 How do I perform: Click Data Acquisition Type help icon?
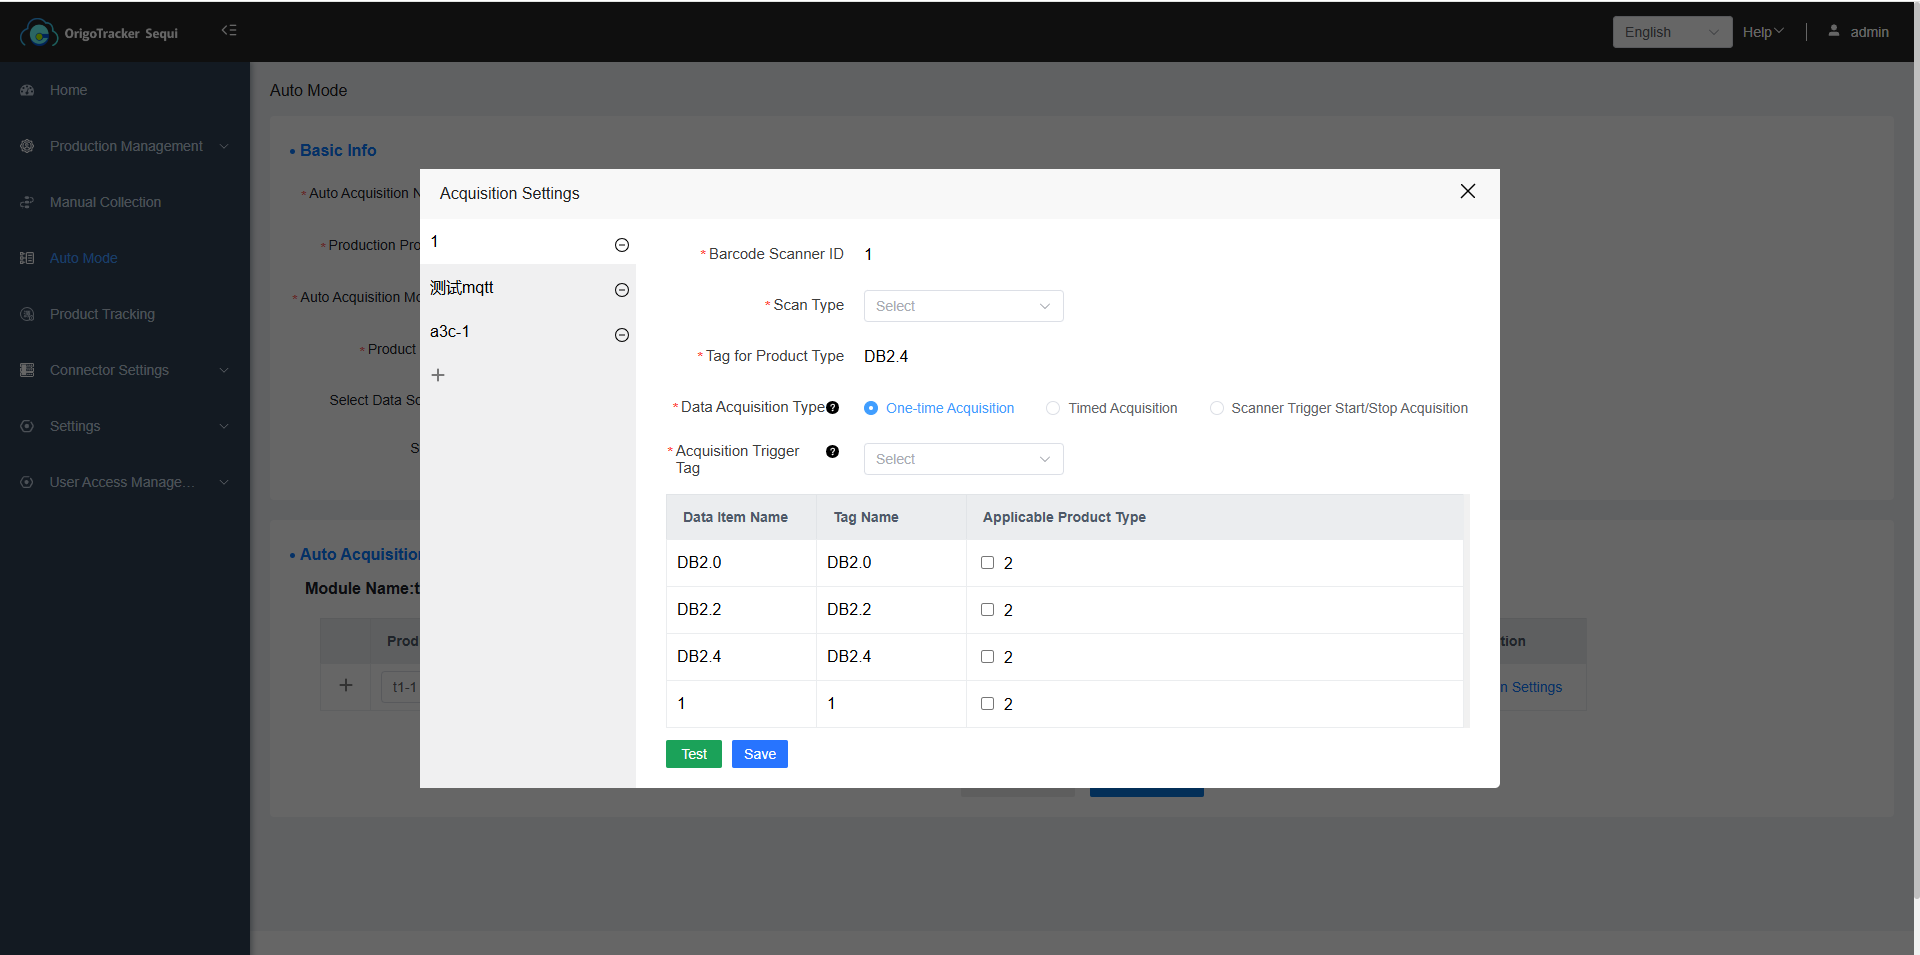(x=832, y=408)
